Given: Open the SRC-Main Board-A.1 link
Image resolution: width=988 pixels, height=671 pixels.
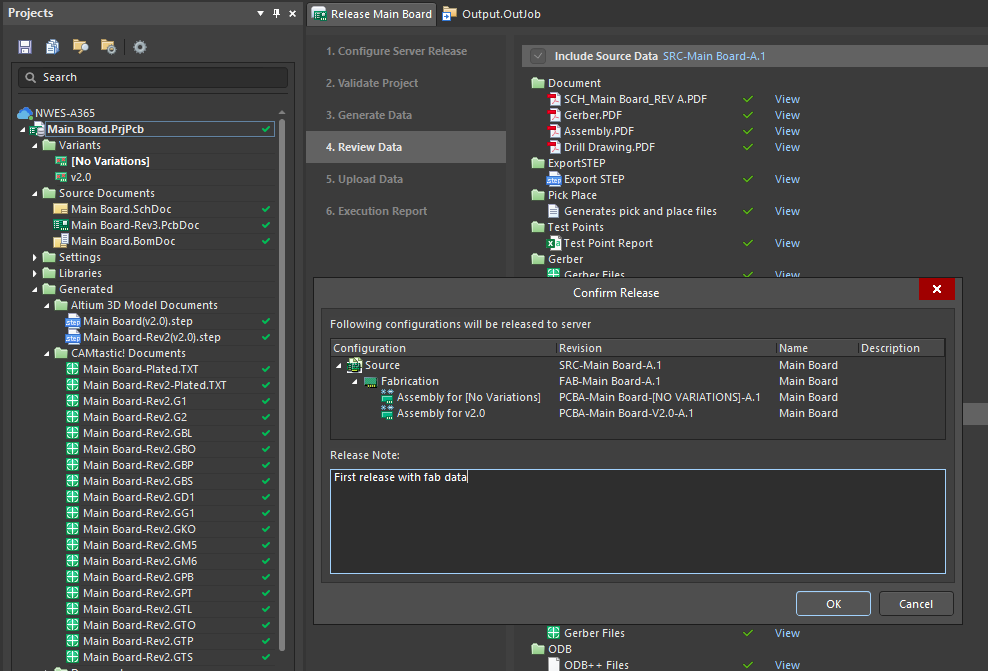Looking at the screenshot, I should pyautogui.click(x=714, y=56).
